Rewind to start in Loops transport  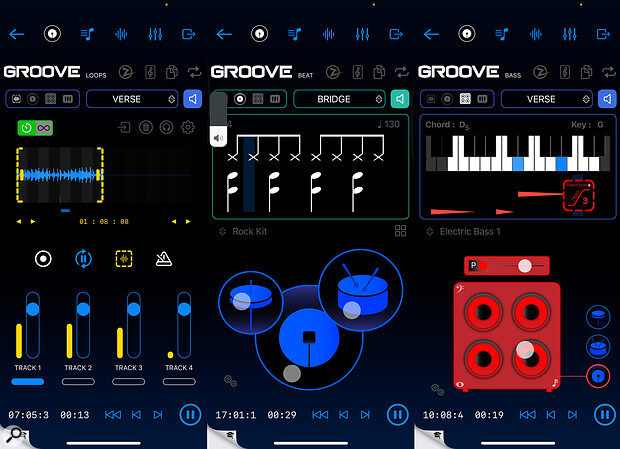coord(113,415)
